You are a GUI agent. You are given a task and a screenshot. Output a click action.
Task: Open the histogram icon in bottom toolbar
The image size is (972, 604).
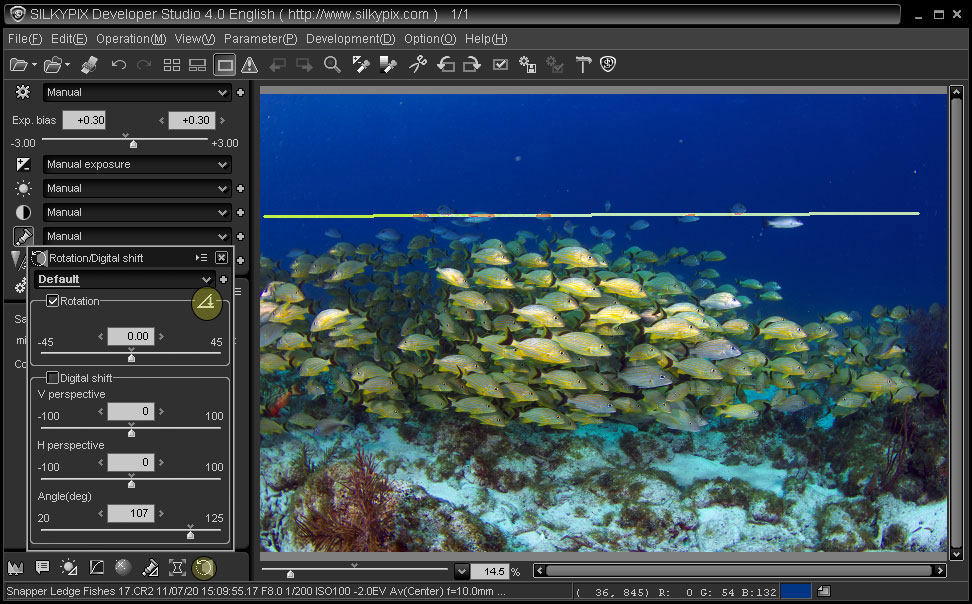15,568
